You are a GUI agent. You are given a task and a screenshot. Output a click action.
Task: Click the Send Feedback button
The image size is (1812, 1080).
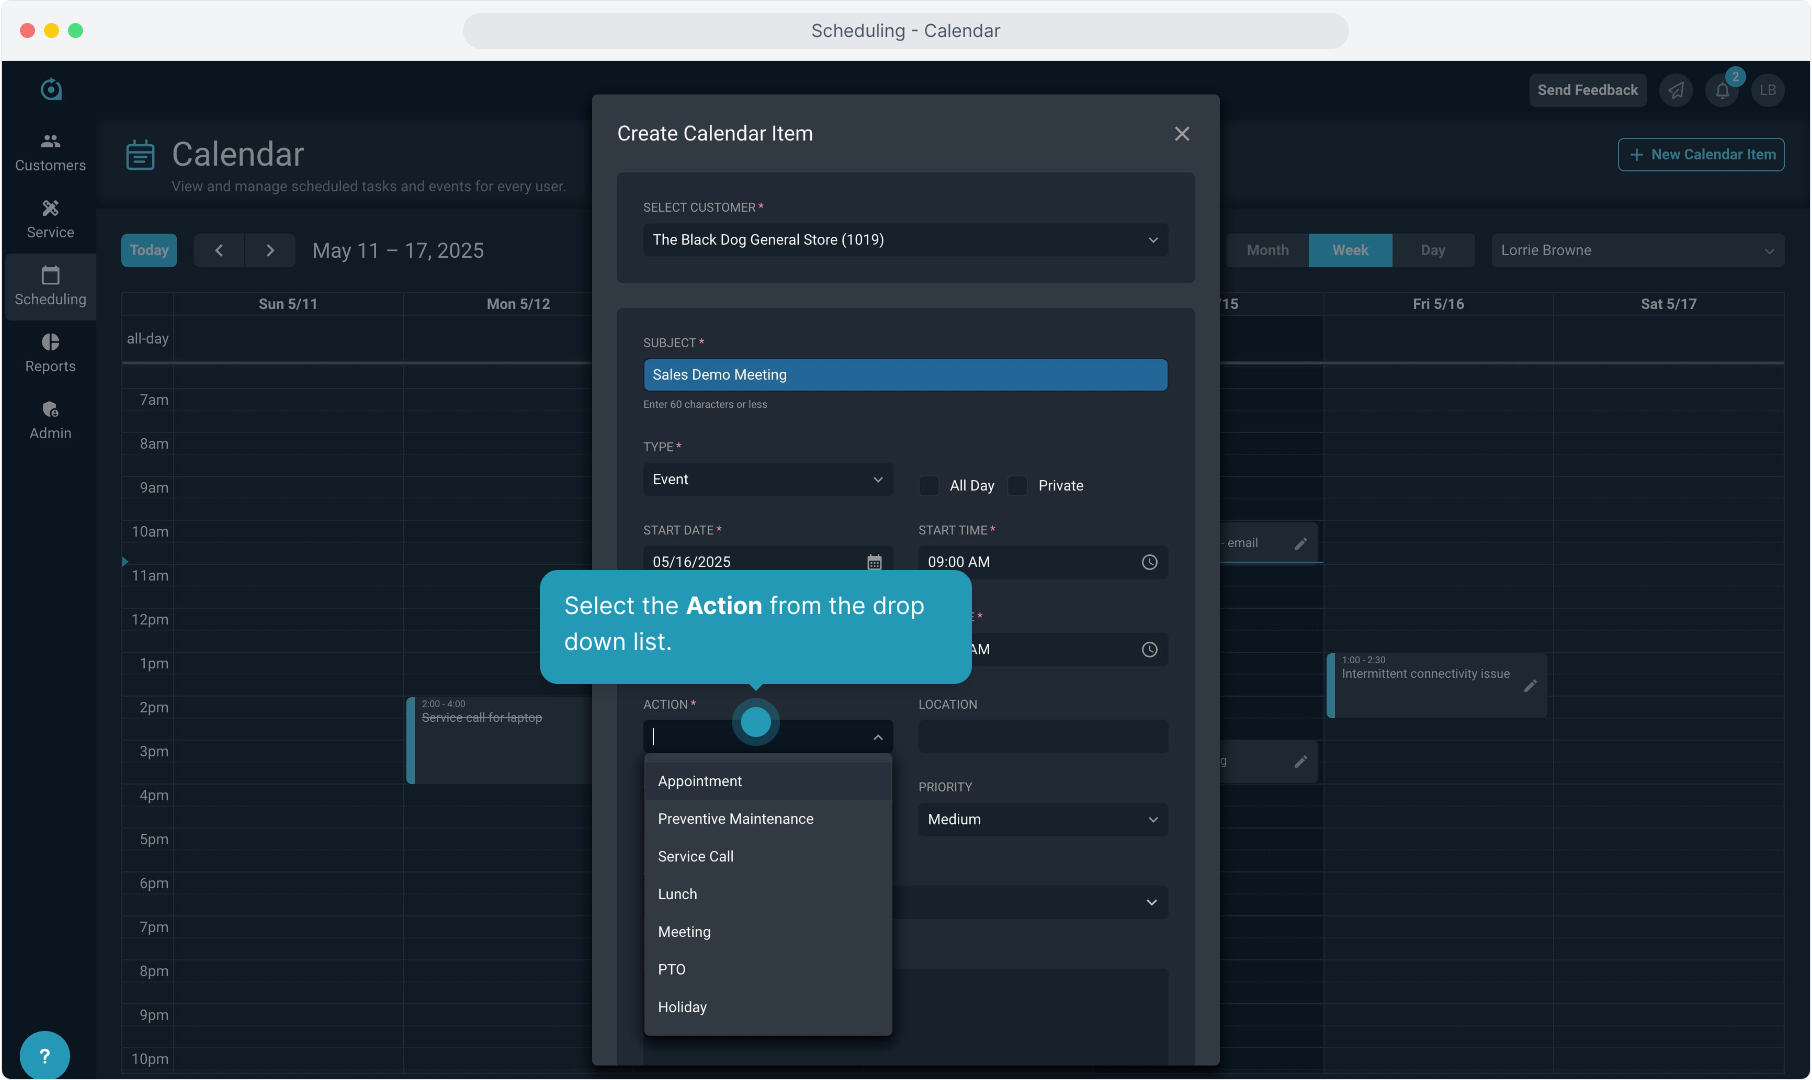click(x=1587, y=90)
